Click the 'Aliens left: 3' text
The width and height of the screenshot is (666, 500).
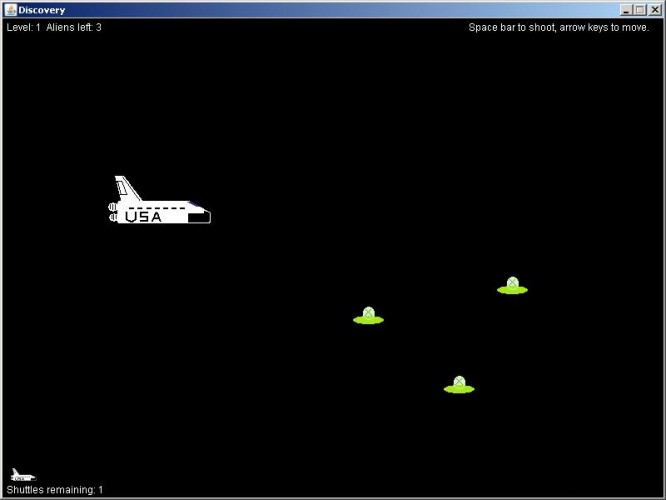(74, 28)
